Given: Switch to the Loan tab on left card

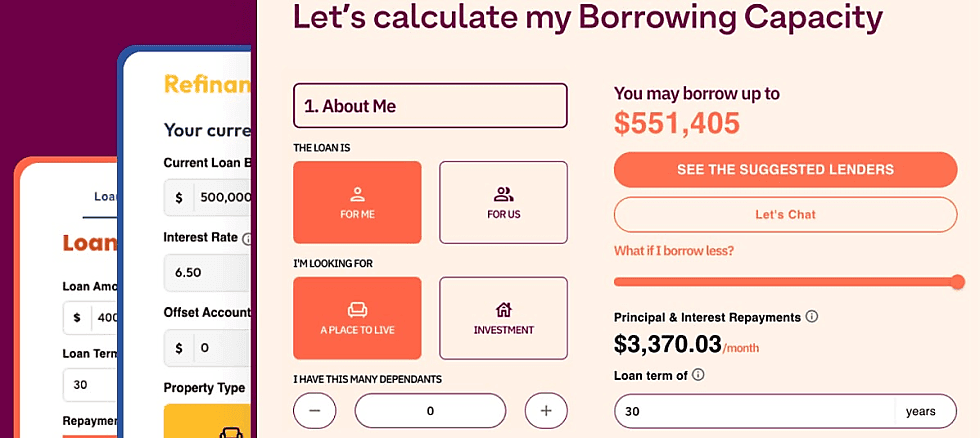Looking at the screenshot, I should (x=105, y=197).
